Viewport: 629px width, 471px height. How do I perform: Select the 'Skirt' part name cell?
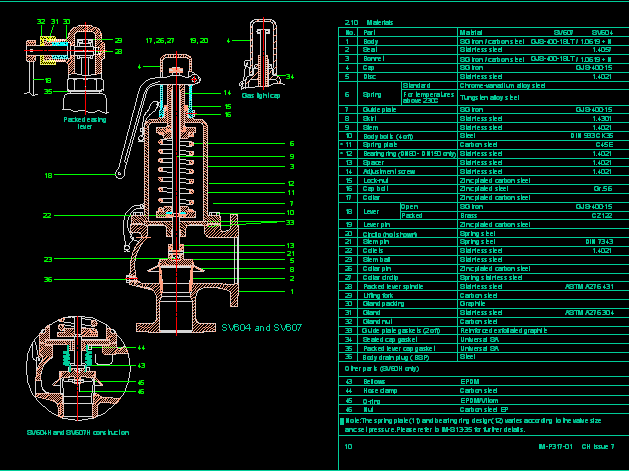(x=370, y=118)
